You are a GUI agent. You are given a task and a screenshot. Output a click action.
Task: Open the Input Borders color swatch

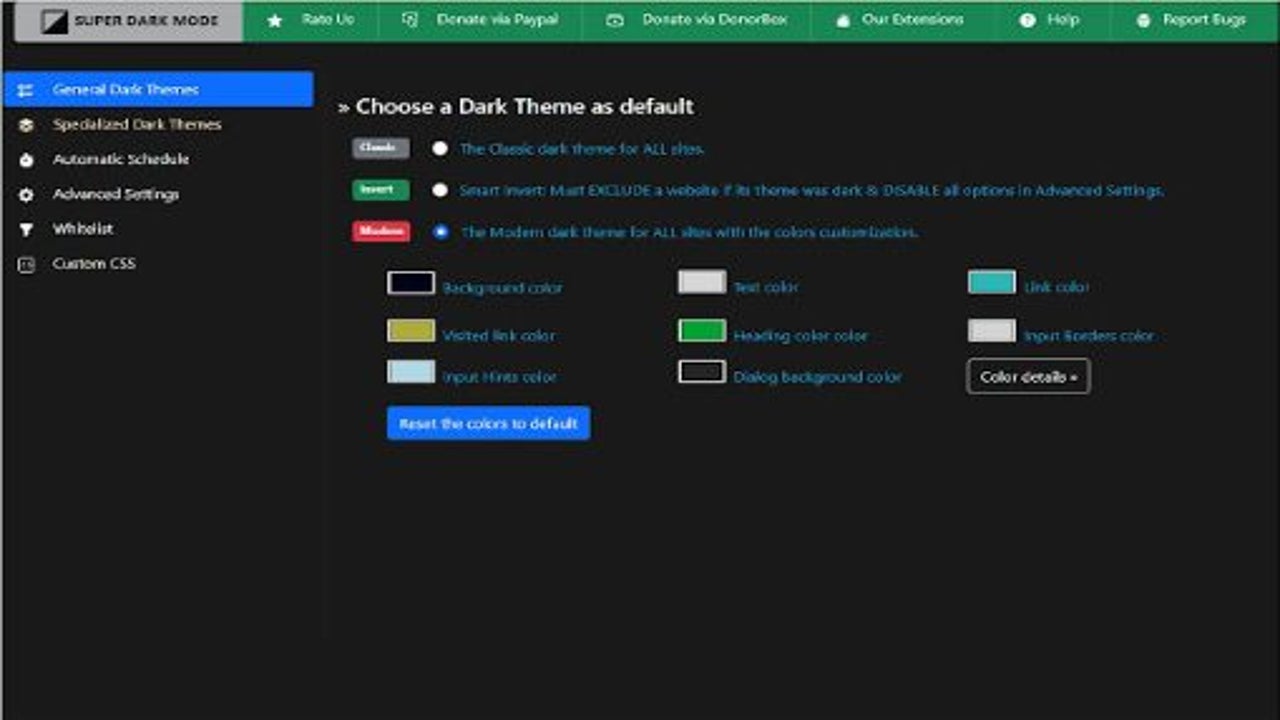pos(992,331)
